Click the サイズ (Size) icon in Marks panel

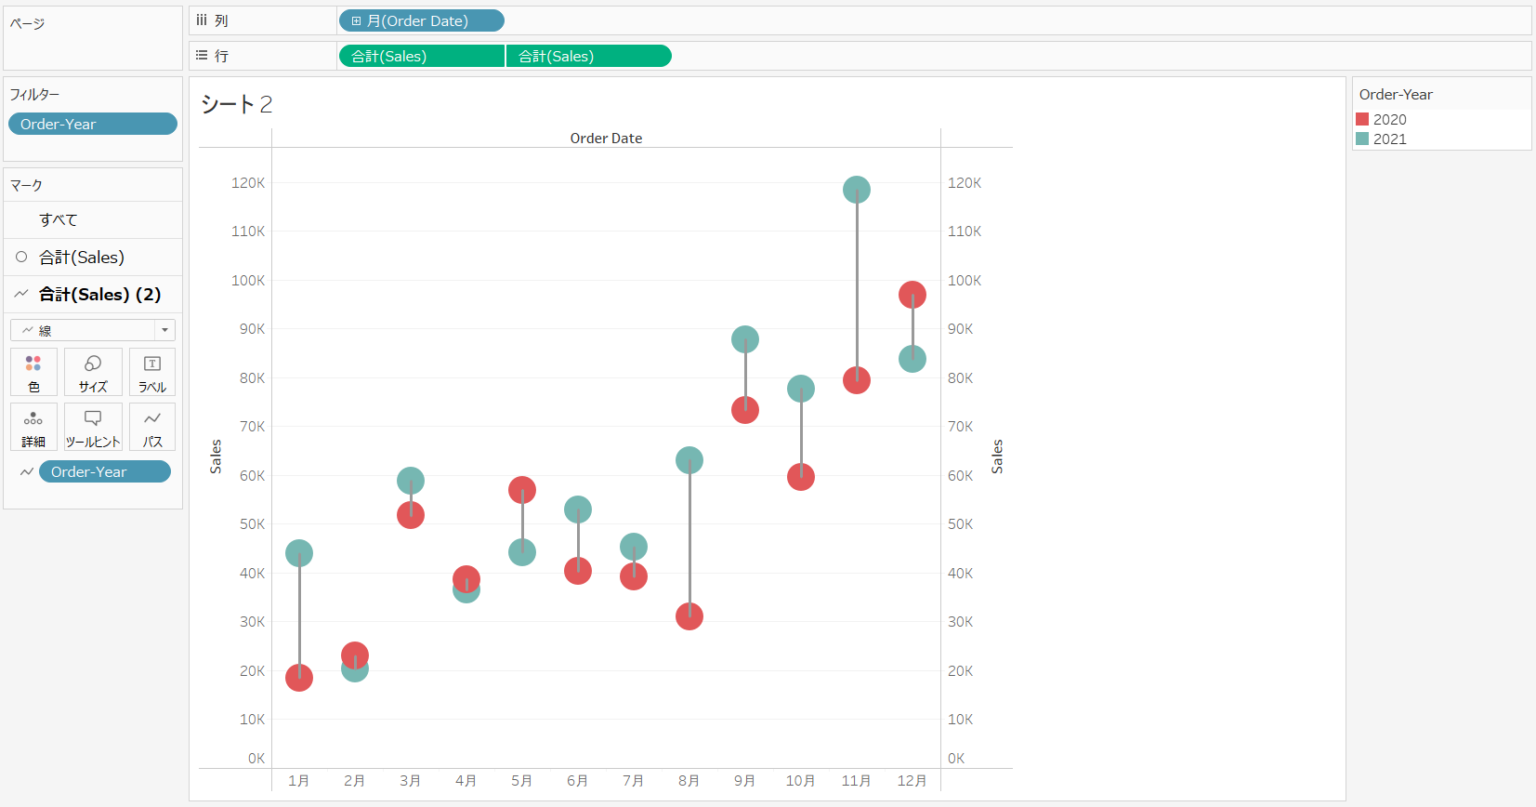[x=92, y=371]
